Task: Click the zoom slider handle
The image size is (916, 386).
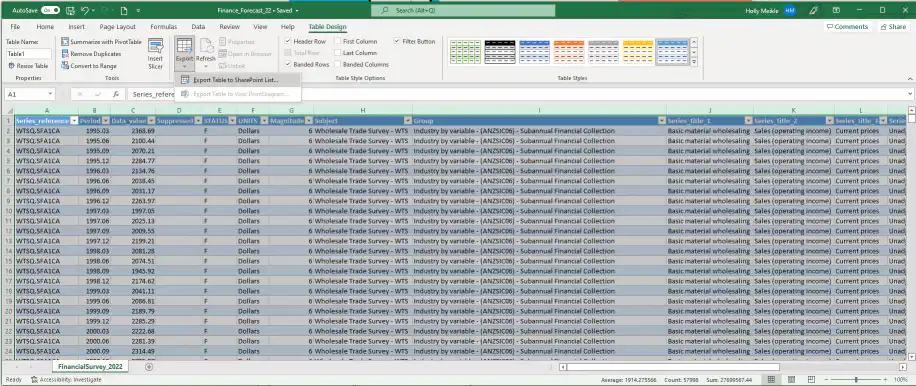Action: (855, 380)
